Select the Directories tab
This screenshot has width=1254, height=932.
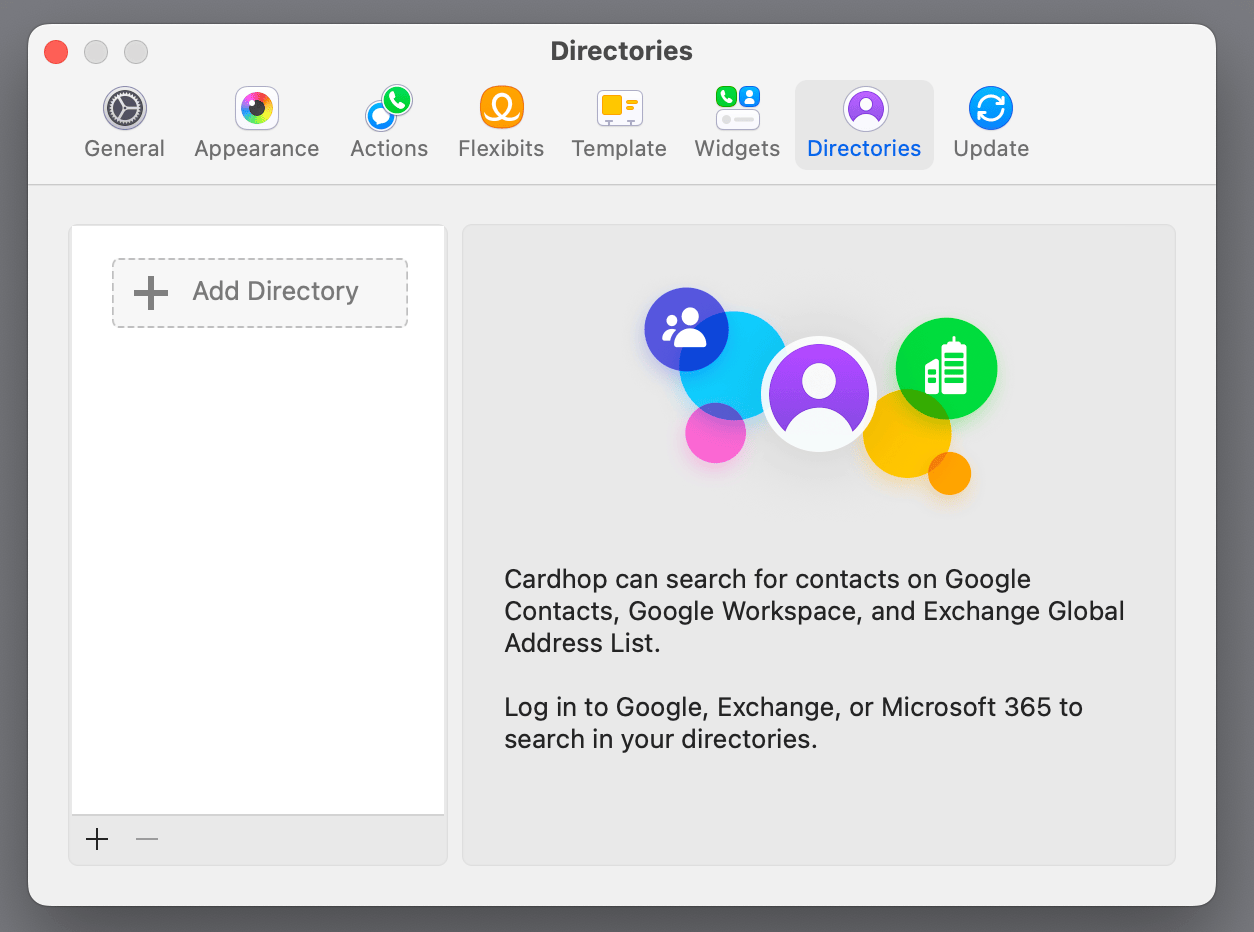[x=864, y=125]
